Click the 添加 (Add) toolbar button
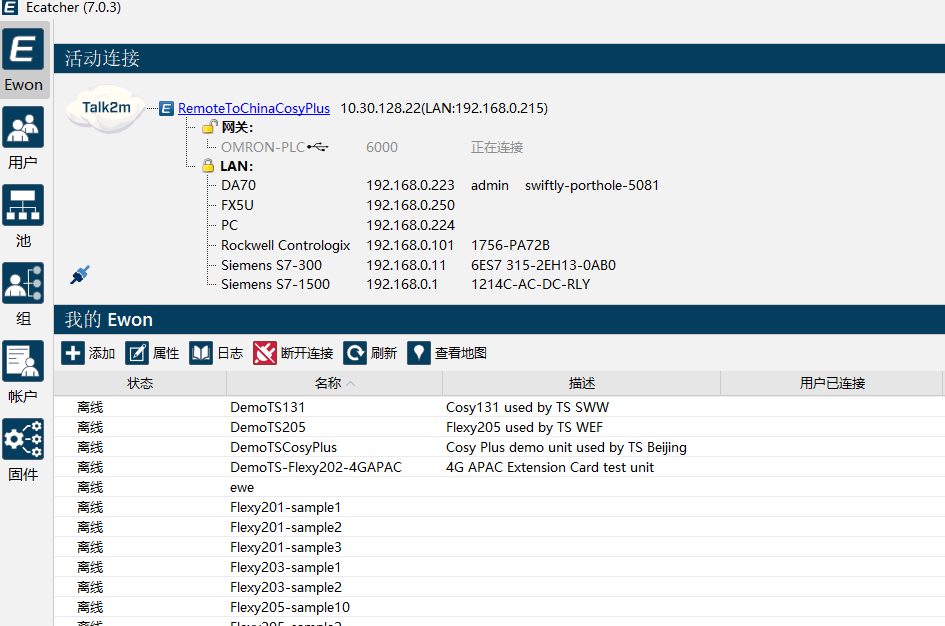 (88, 353)
